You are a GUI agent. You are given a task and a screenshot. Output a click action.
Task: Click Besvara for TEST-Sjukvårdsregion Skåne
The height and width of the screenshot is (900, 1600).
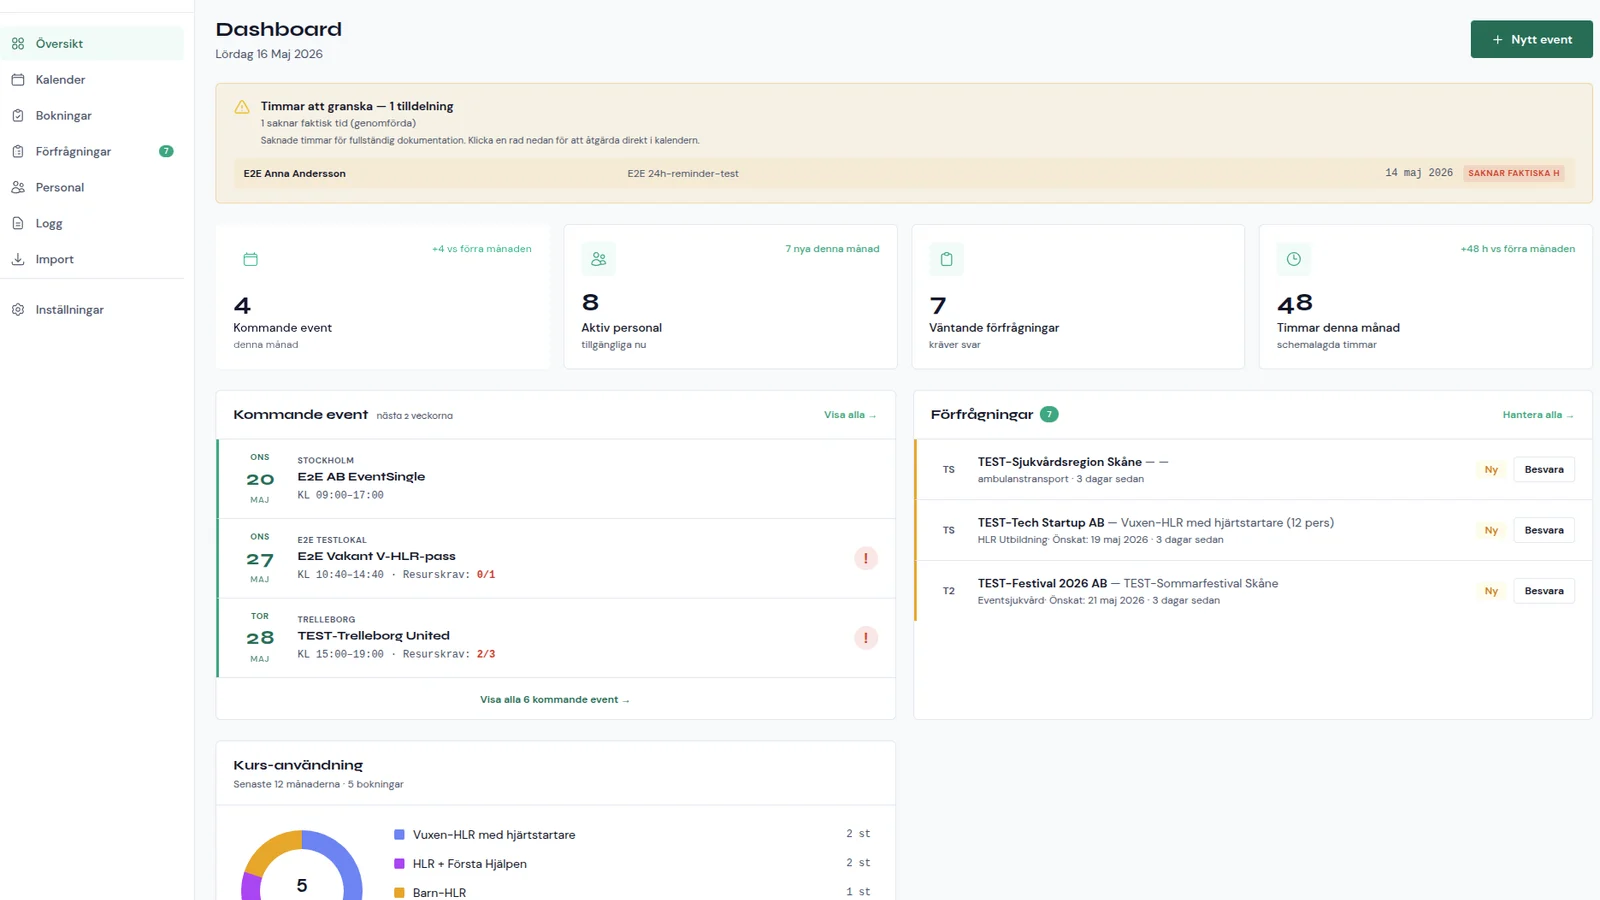click(1544, 470)
